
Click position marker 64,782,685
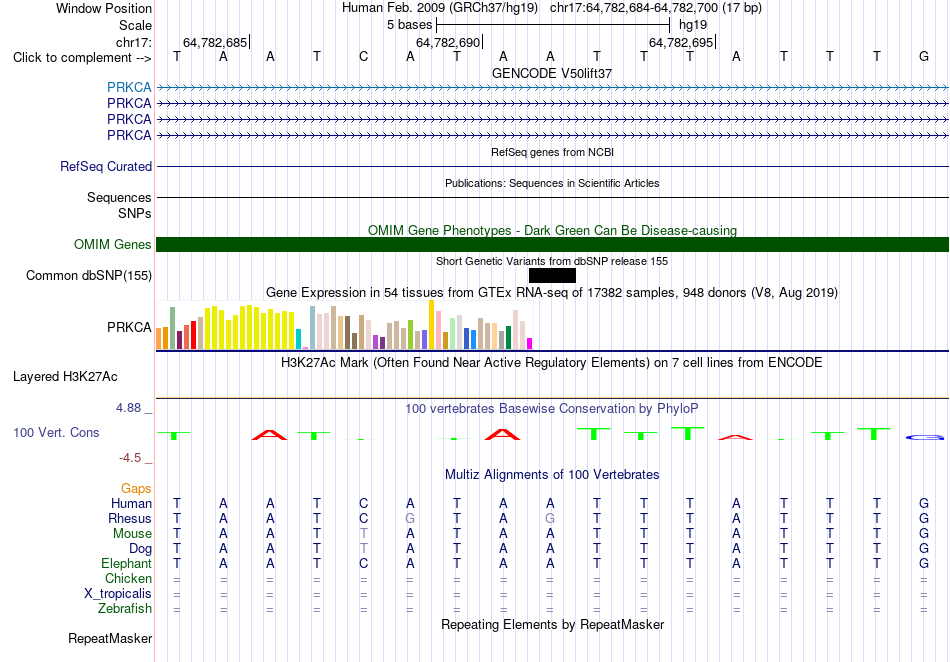click(x=215, y=42)
